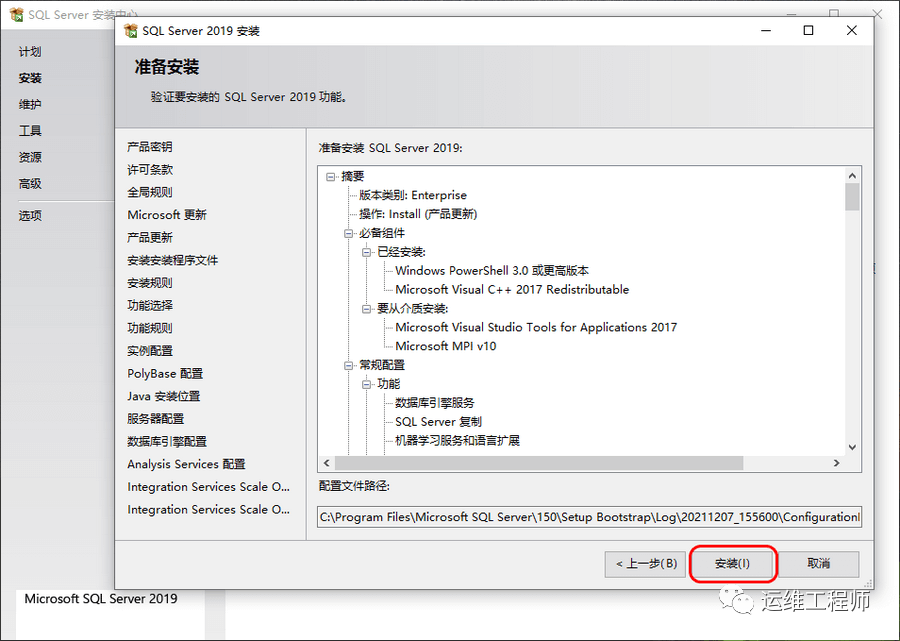
Task: Collapse the 常规配置 tree node
Action: coord(348,366)
